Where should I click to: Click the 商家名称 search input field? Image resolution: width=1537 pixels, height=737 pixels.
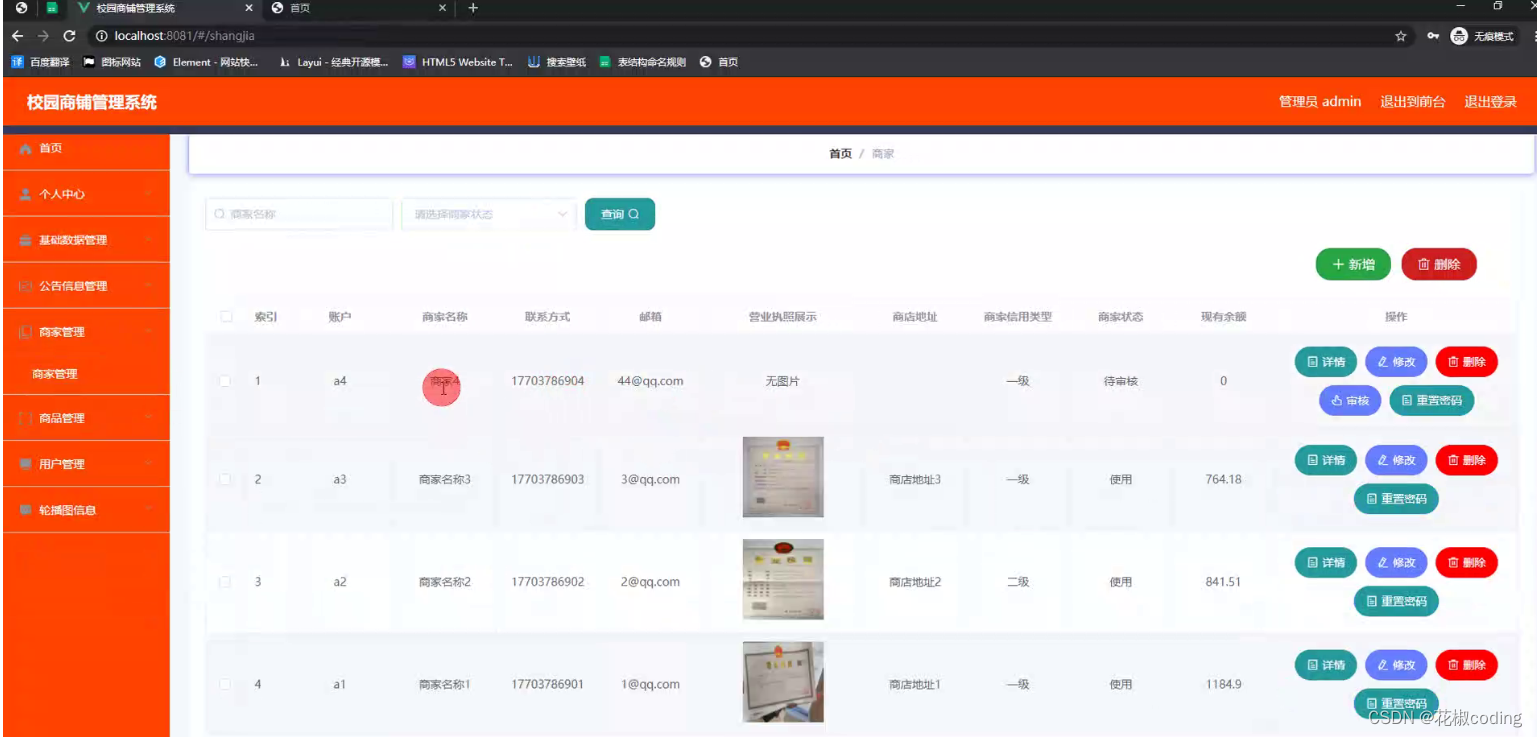point(298,213)
